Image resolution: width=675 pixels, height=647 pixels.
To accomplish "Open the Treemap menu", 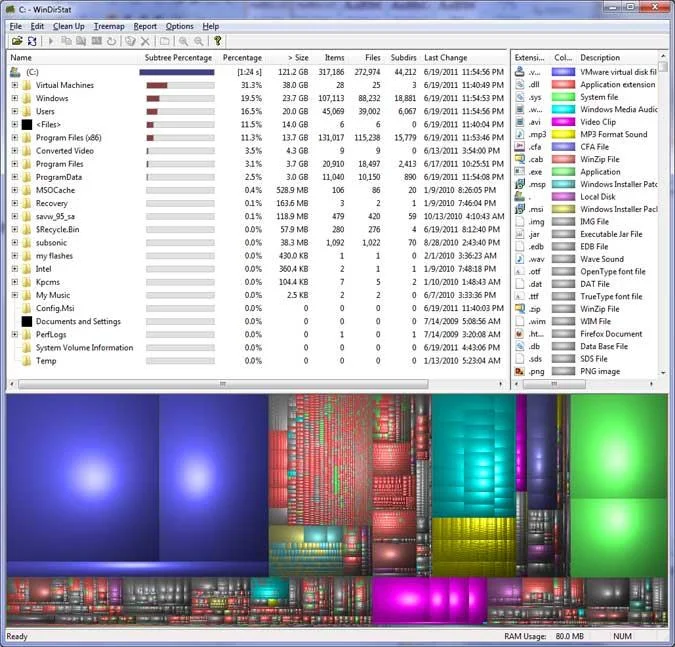I will [109, 26].
